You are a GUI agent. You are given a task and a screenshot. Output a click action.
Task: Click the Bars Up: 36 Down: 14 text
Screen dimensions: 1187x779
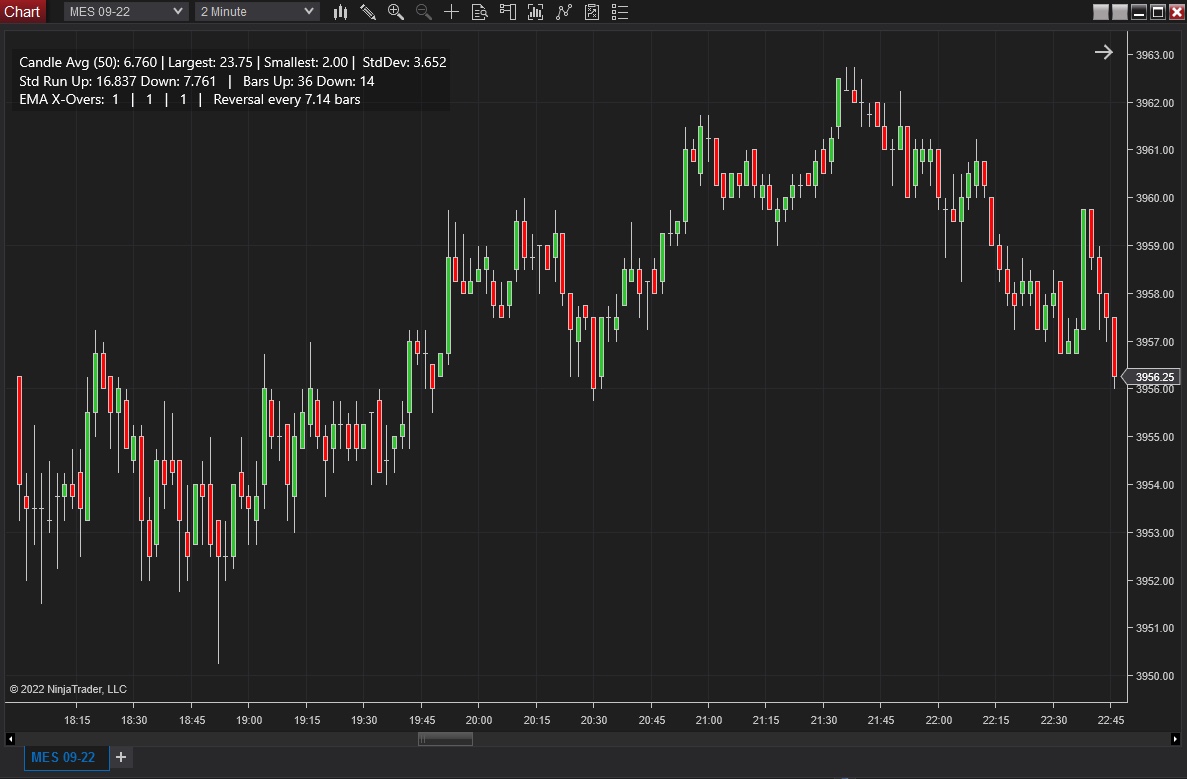point(309,81)
